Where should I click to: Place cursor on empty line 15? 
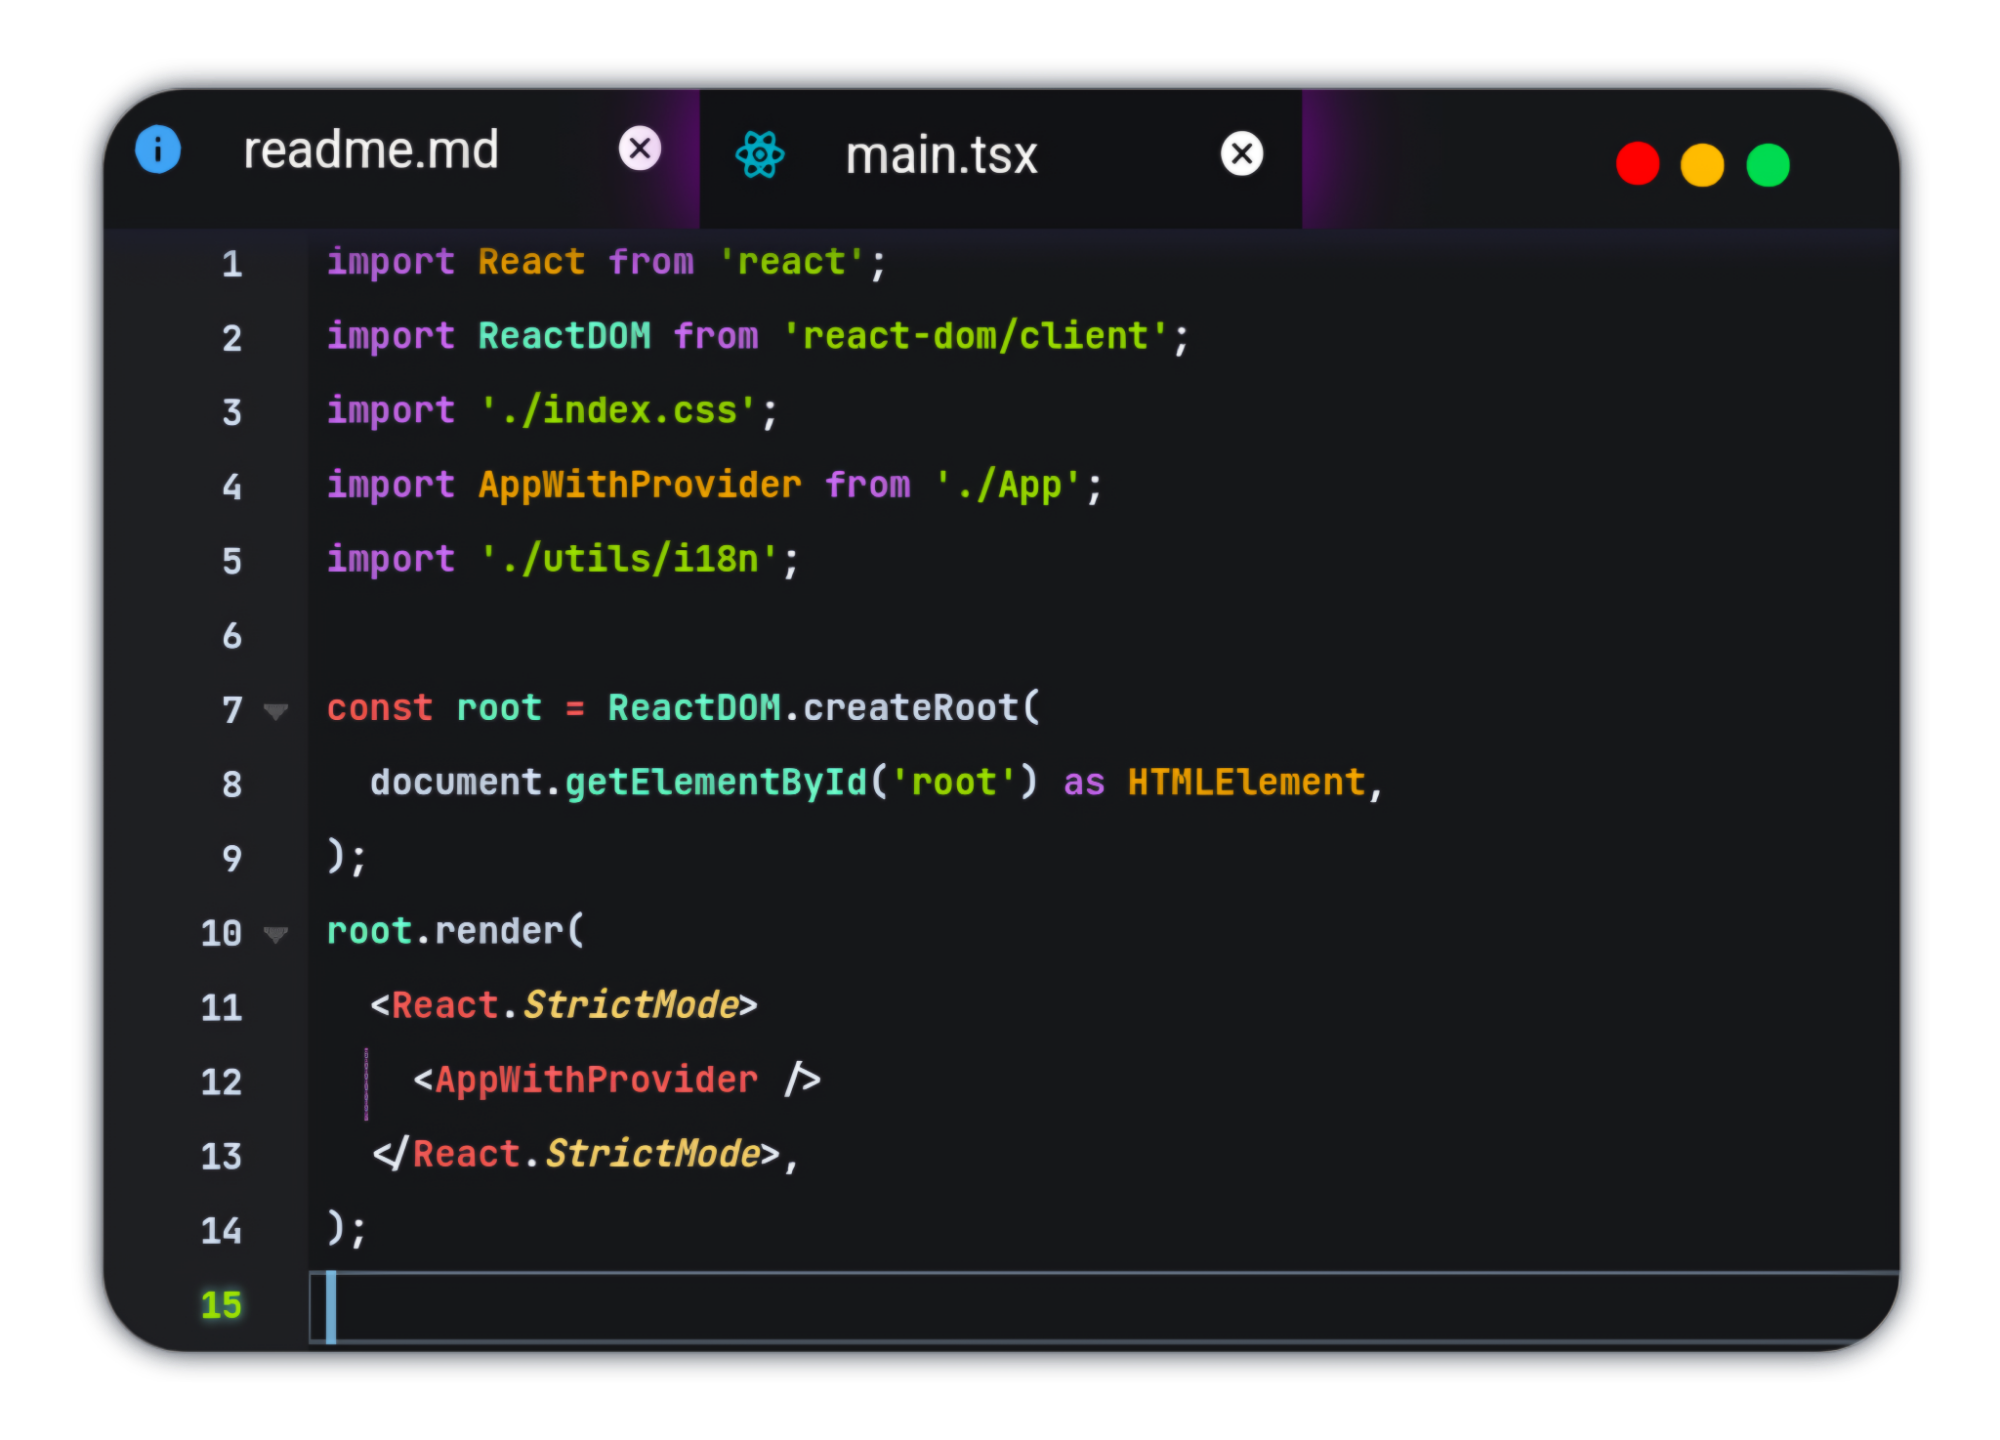click(1000, 1306)
